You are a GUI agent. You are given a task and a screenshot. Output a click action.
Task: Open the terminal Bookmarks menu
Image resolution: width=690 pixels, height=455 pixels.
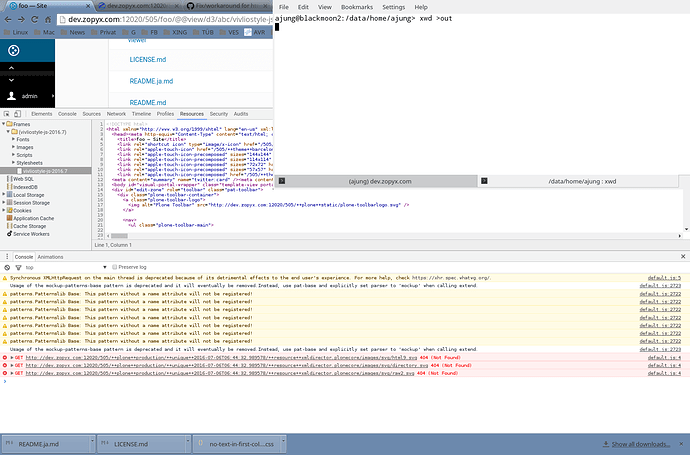click(357, 7)
